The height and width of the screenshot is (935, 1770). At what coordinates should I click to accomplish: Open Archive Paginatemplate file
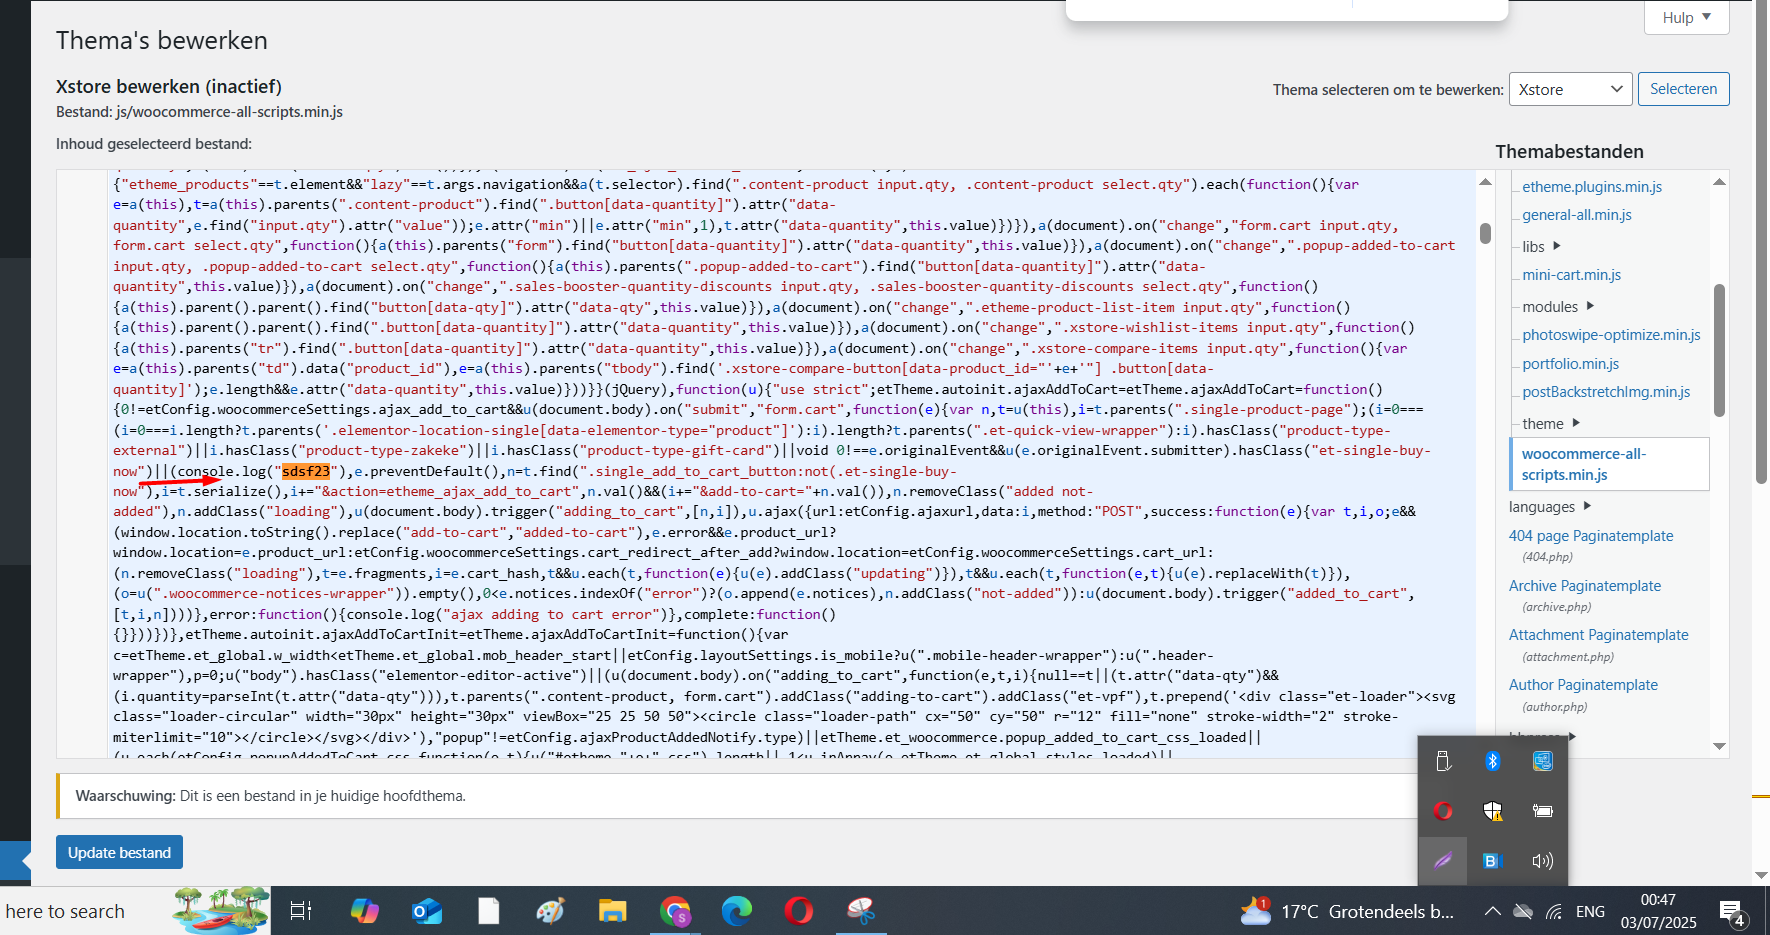pyautogui.click(x=1585, y=586)
